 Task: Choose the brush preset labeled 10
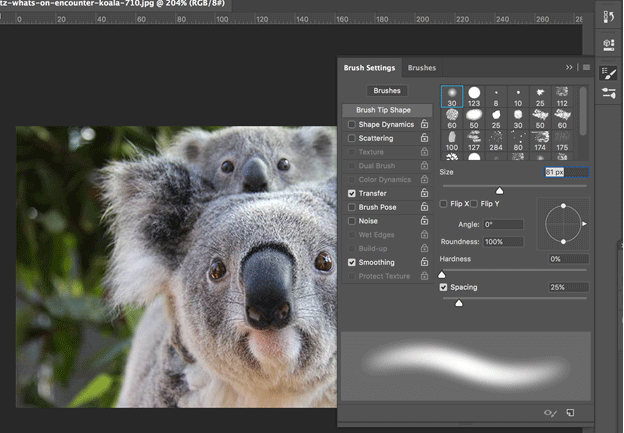pyautogui.click(x=518, y=97)
